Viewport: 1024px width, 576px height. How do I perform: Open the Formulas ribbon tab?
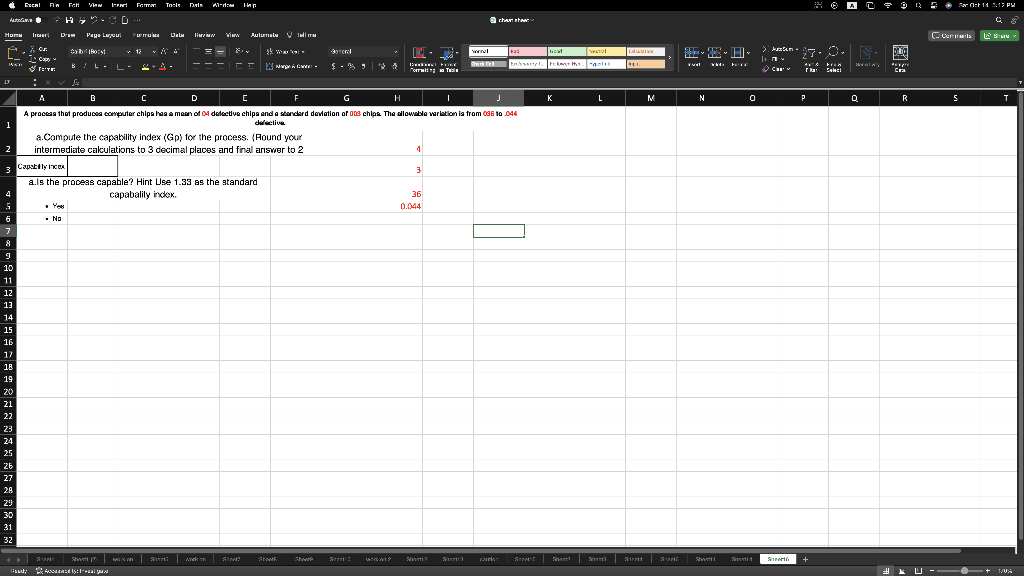click(146, 35)
